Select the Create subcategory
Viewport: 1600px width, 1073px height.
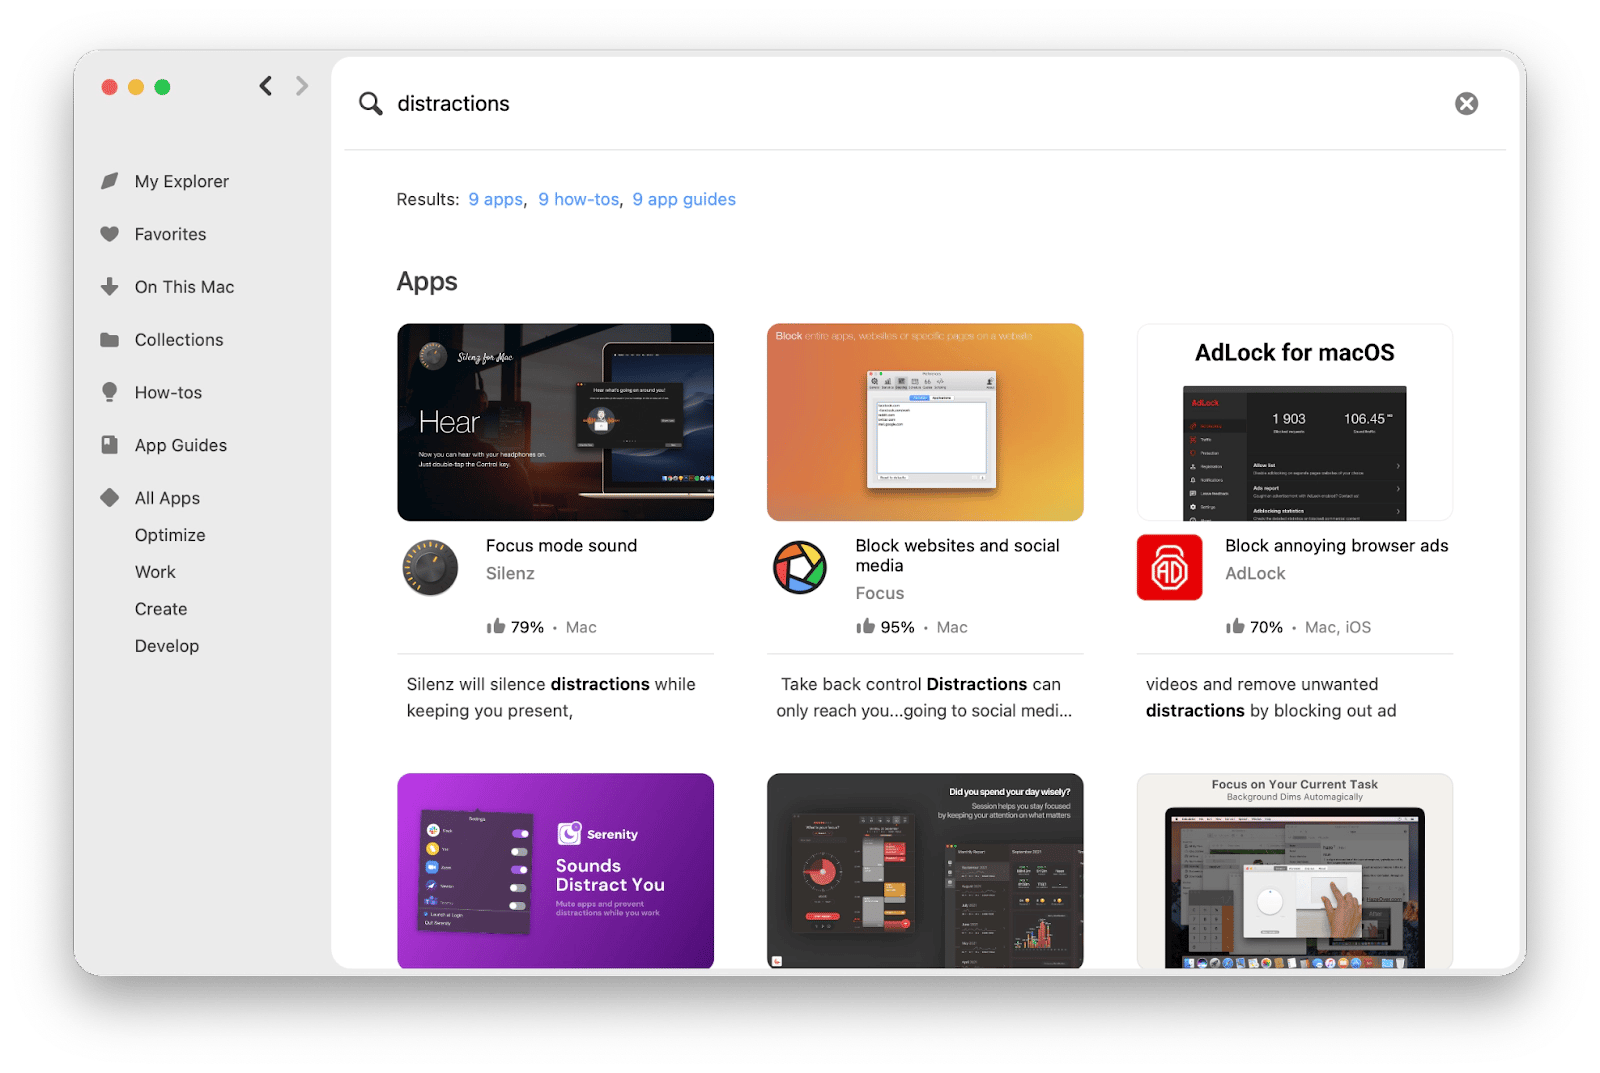tap(161, 609)
